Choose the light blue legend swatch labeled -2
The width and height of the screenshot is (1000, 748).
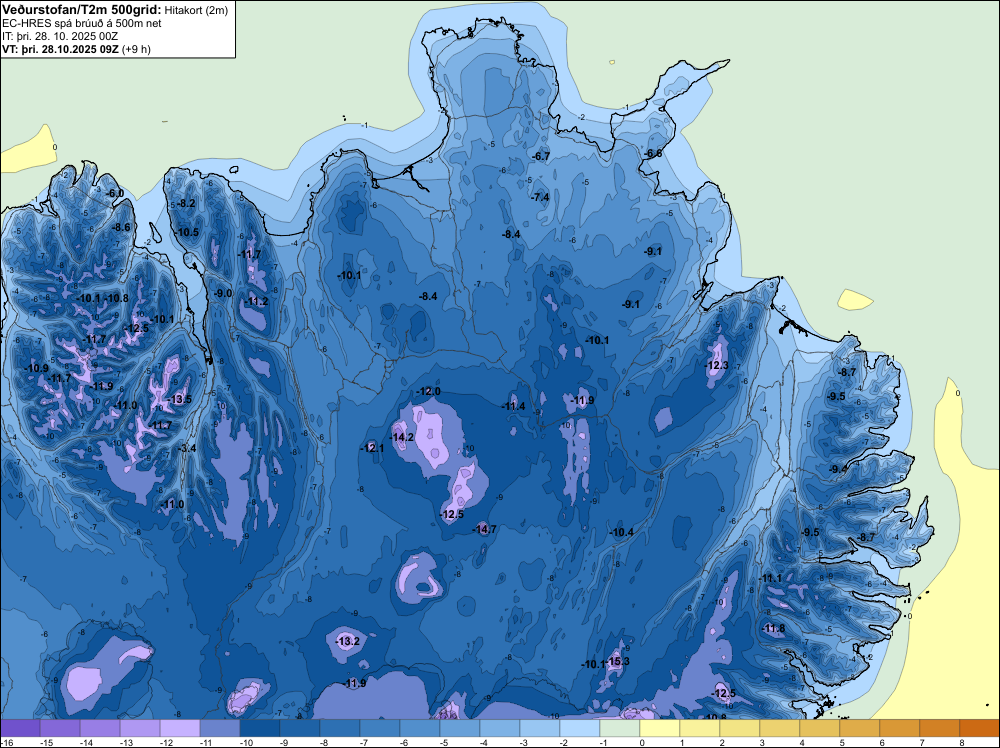click(579, 728)
